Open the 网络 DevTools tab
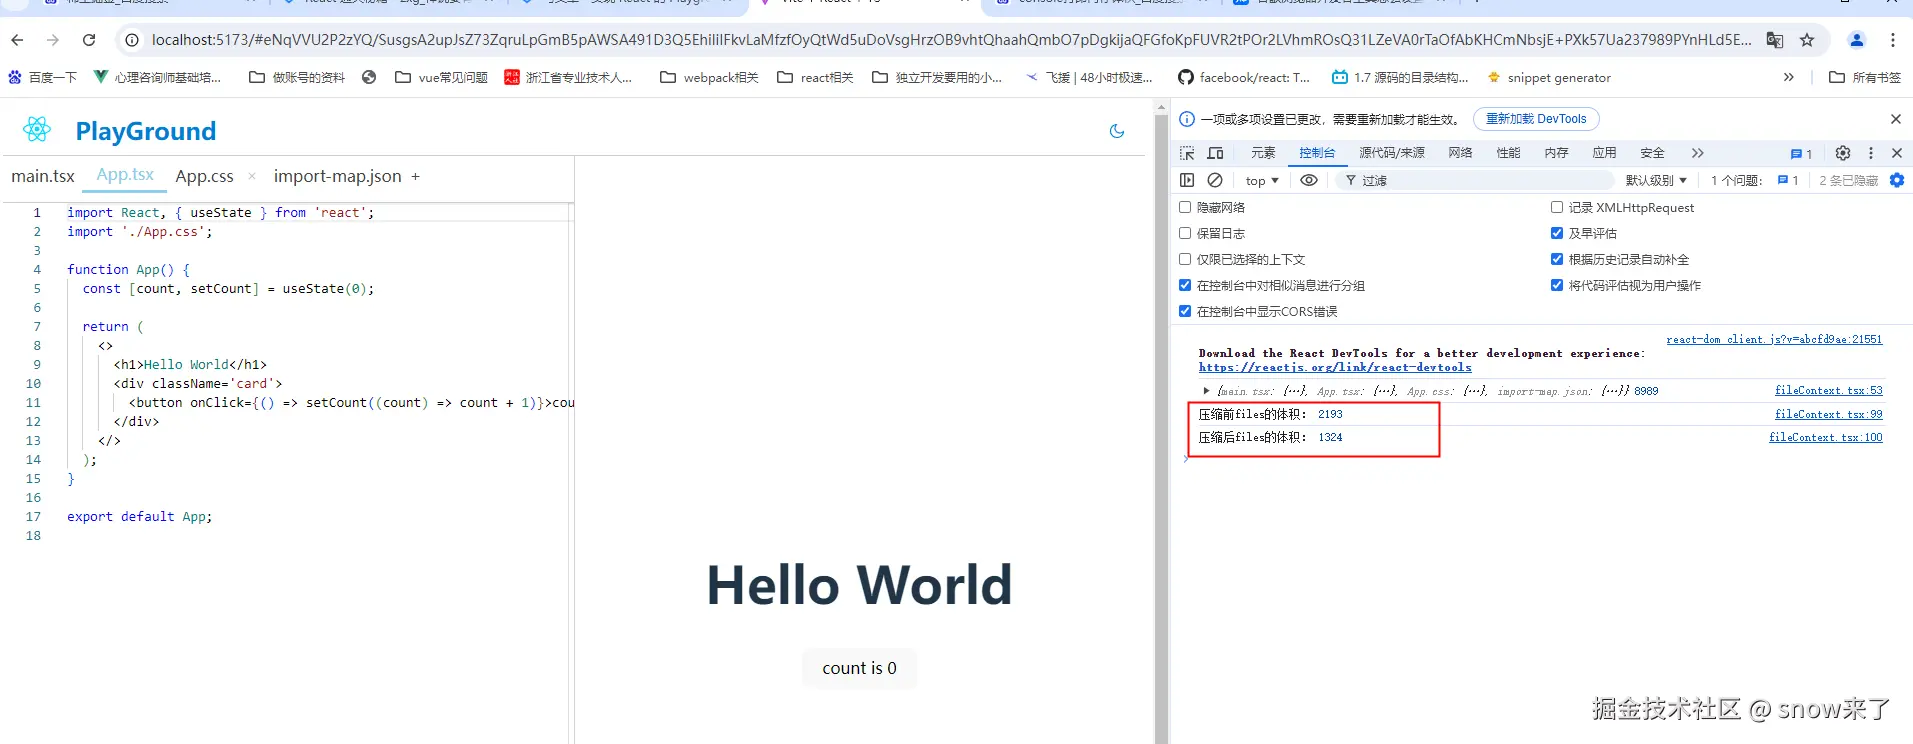 (x=1460, y=153)
